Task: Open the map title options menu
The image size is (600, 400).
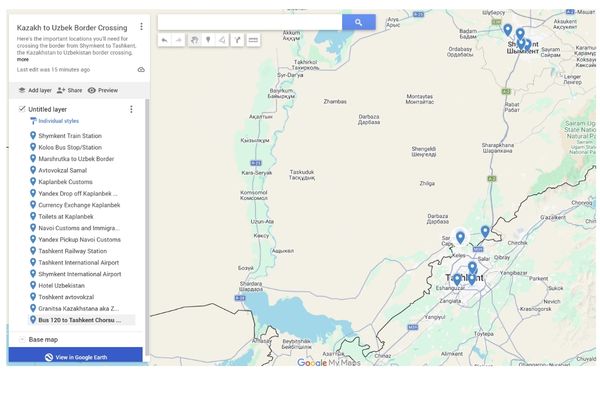Action: (141, 26)
